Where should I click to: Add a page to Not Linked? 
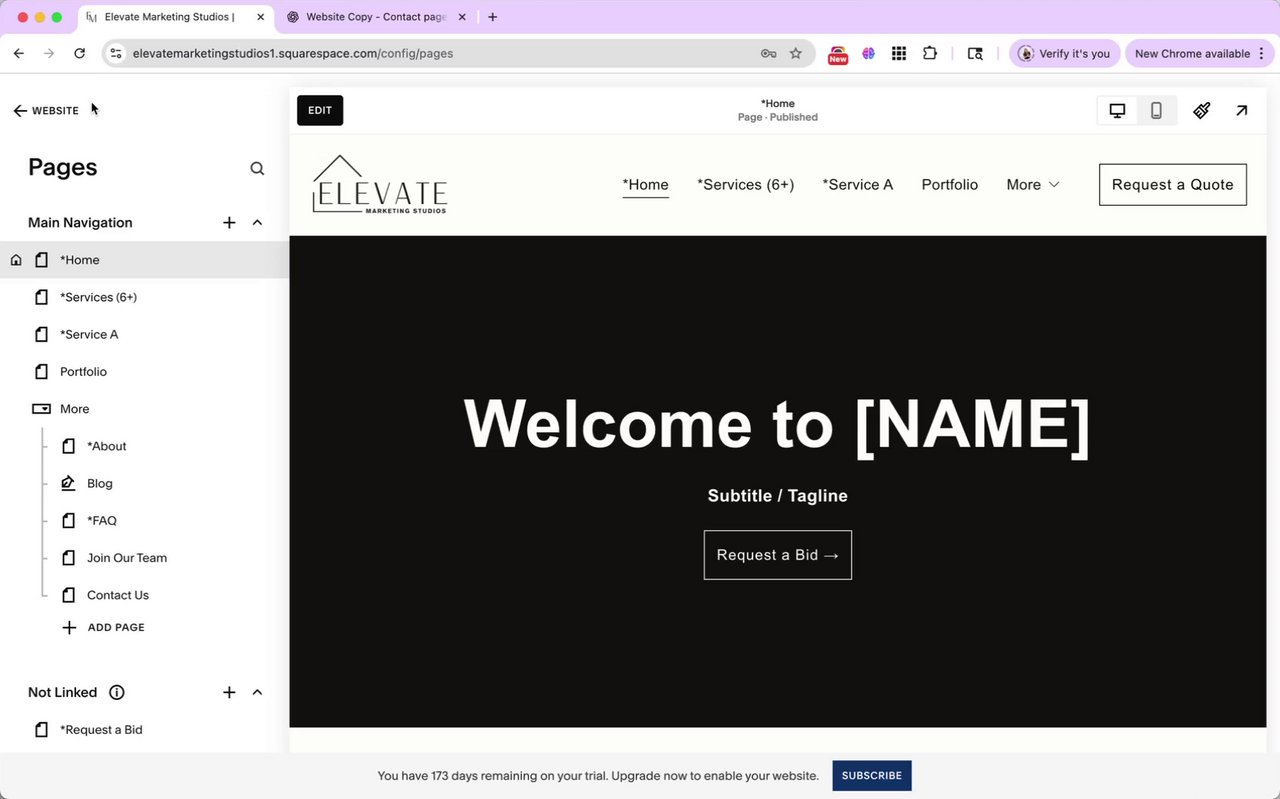coord(229,692)
